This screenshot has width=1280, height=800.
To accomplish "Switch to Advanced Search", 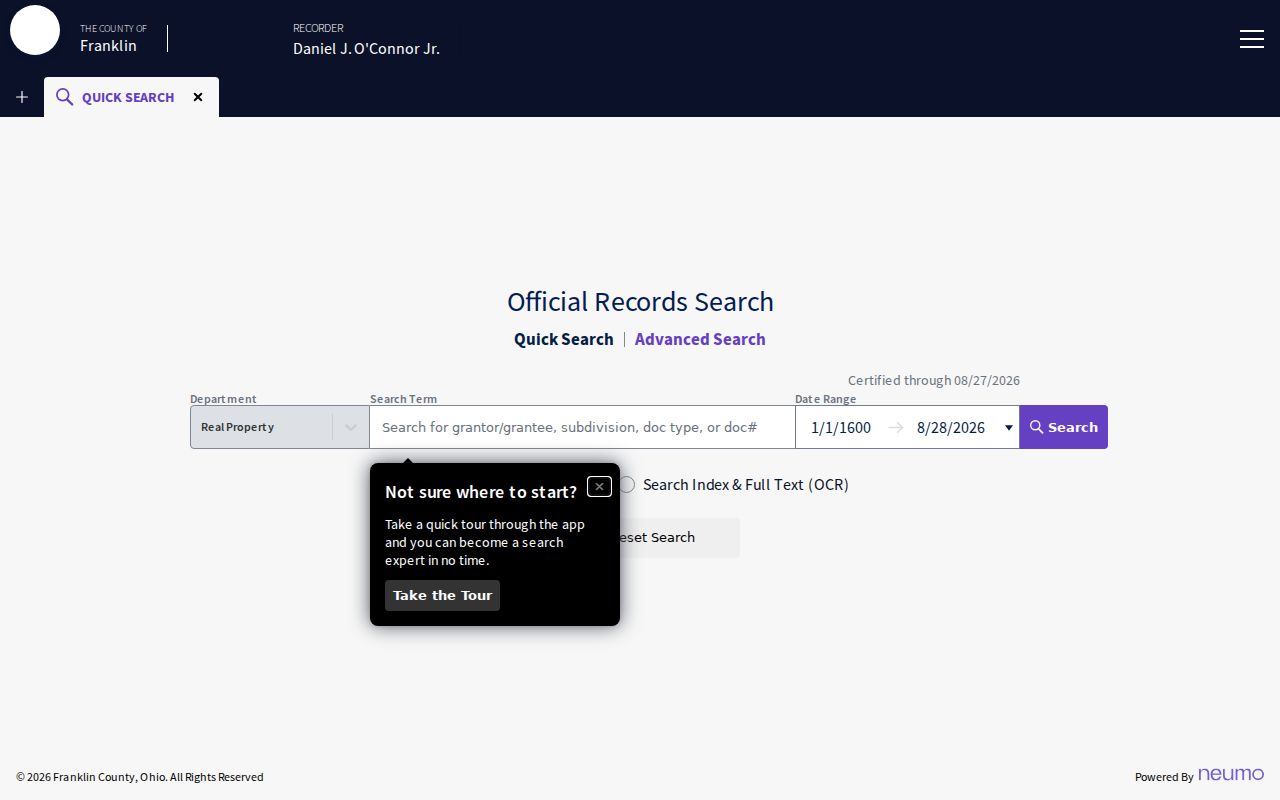I will pos(700,339).
